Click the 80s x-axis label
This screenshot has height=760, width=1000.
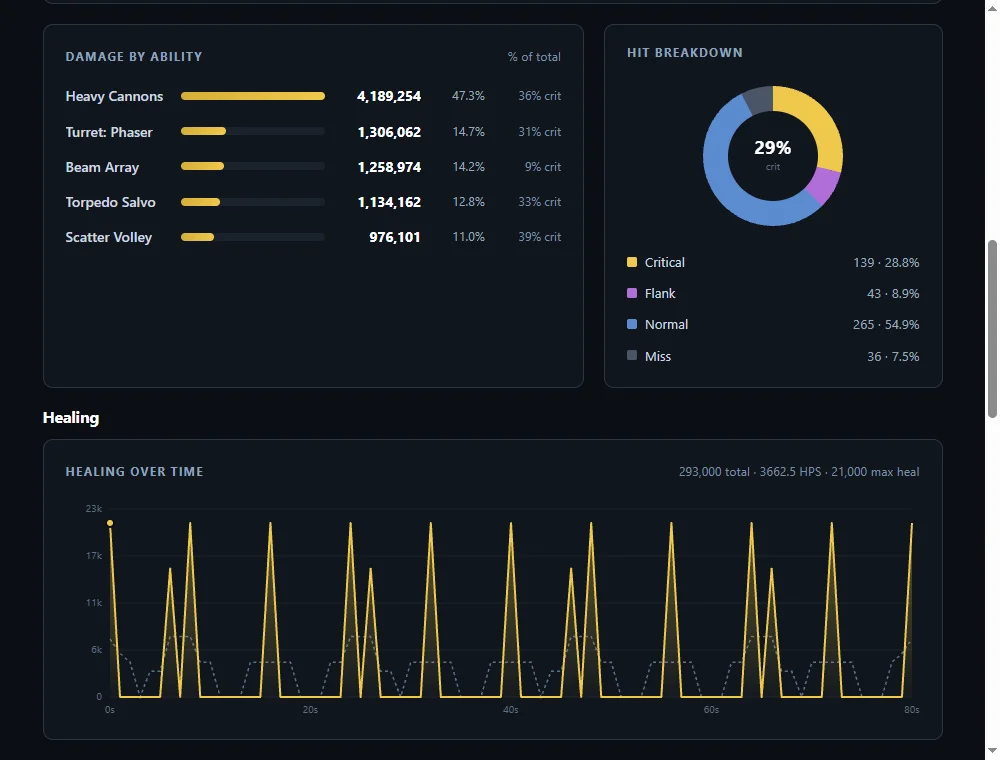[911, 710]
